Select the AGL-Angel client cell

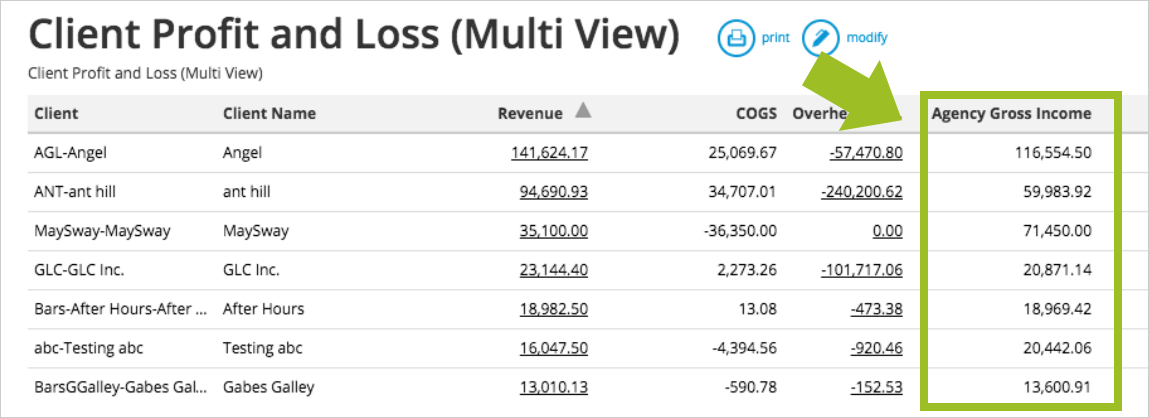point(70,153)
